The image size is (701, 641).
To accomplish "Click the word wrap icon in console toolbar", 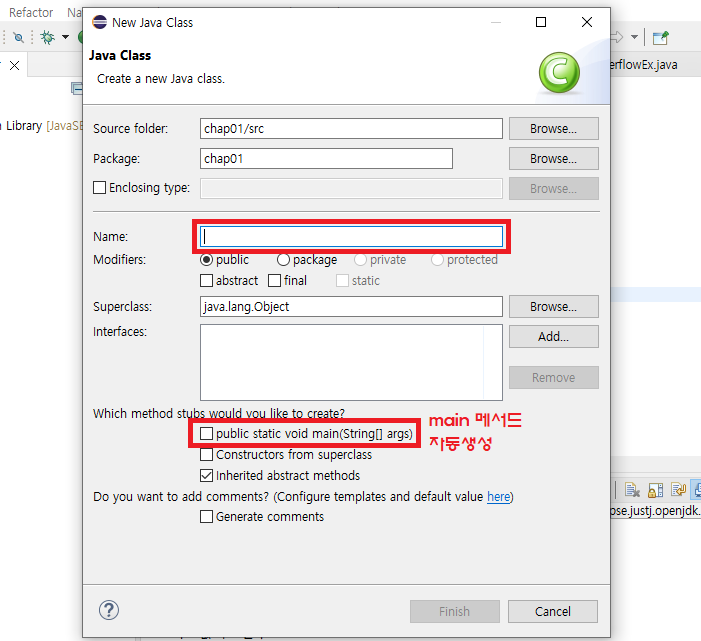I will [x=678, y=490].
